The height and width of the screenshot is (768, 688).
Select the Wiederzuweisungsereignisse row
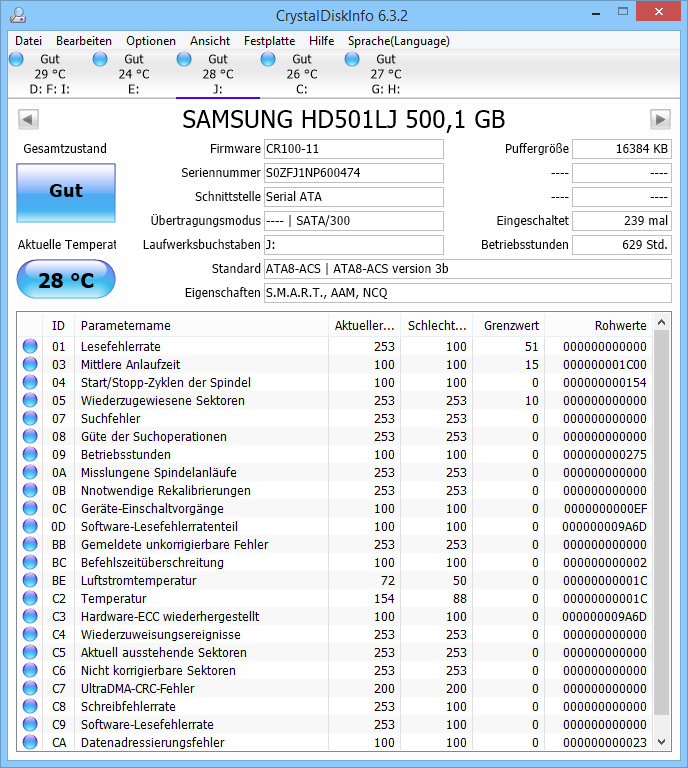(x=335, y=634)
